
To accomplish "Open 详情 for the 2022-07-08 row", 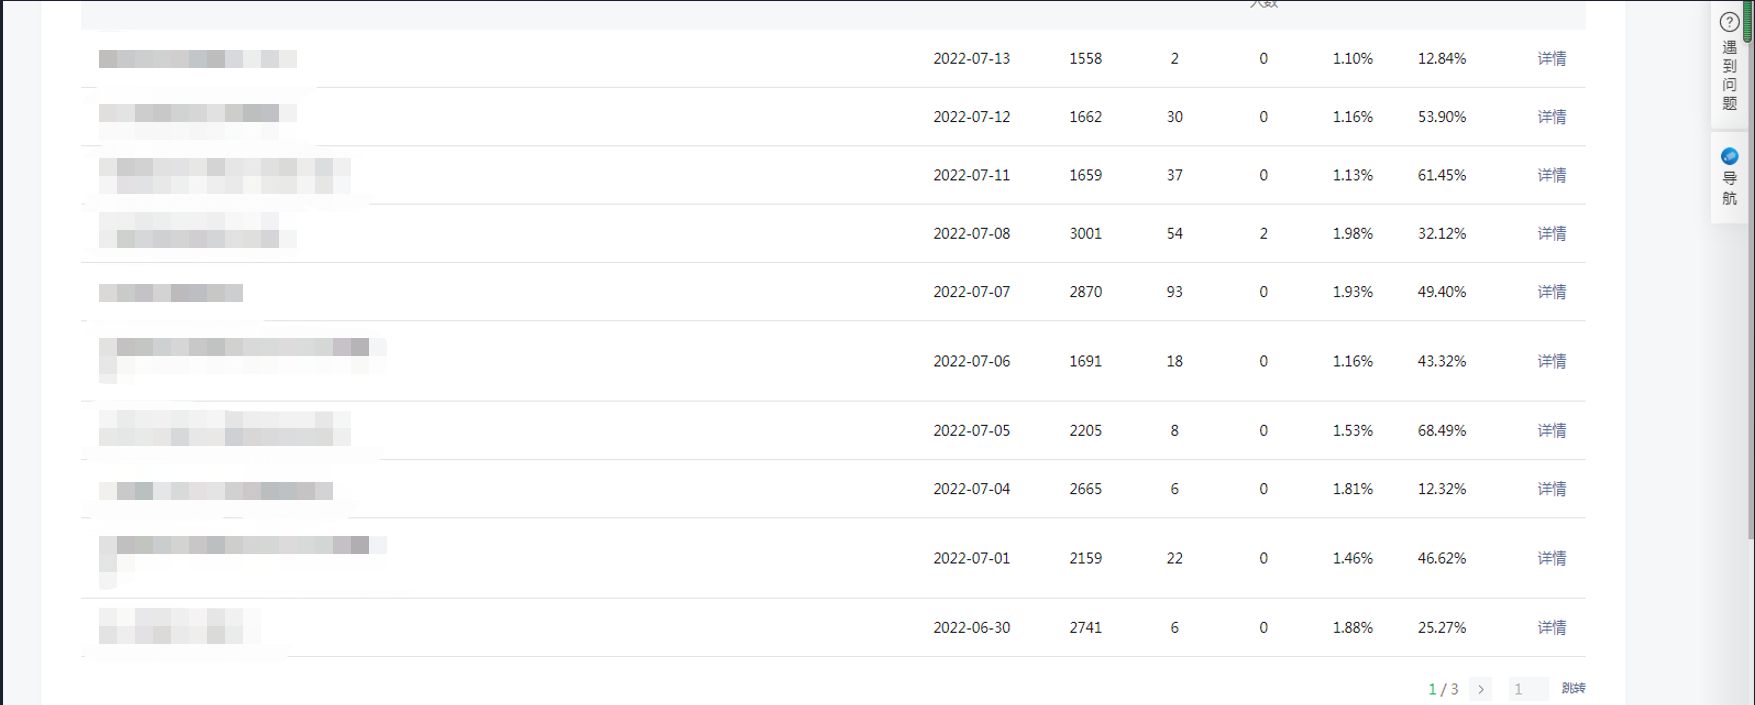I will pyautogui.click(x=1551, y=234).
